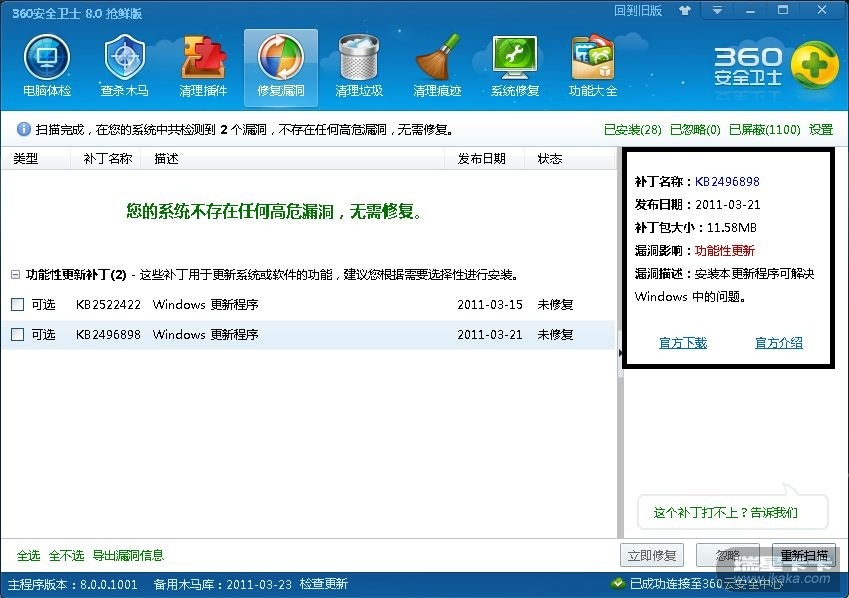The height and width of the screenshot is (598, 849).
Task: Open 电脑体检 computer checkup
Action: pyautogui.click(x=47, y=66)
